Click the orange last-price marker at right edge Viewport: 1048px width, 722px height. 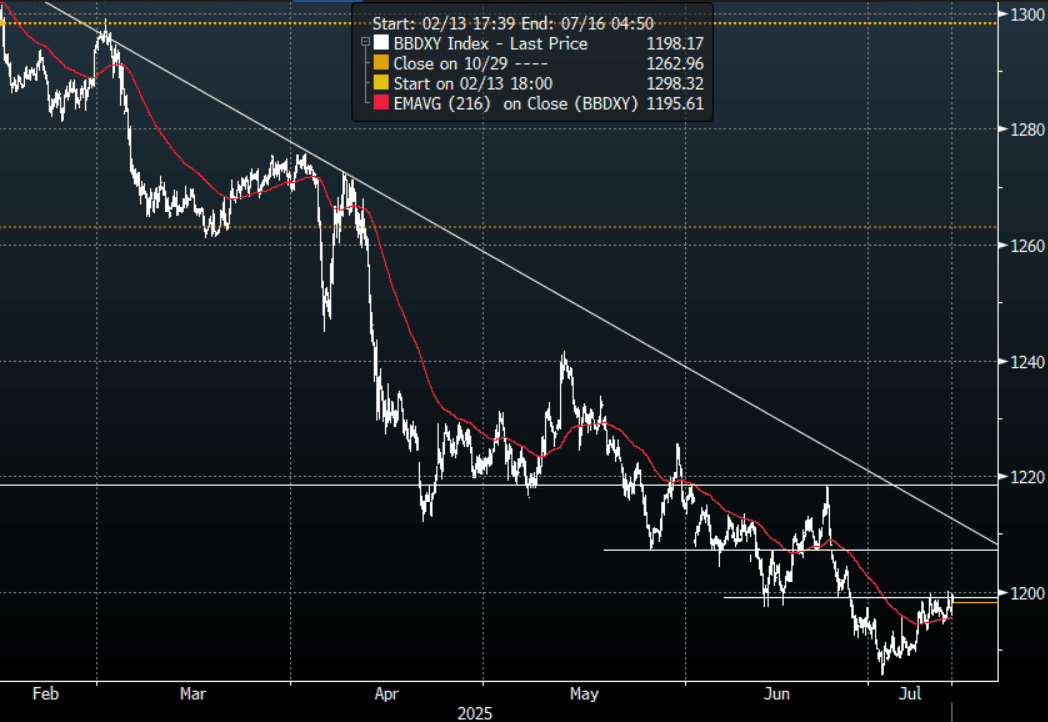tap(975, 602)
